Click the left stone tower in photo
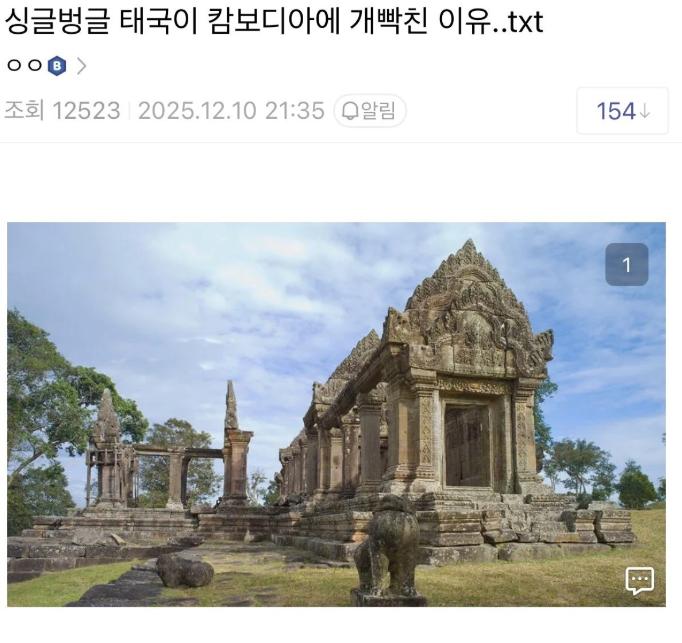 coord(107,448)
